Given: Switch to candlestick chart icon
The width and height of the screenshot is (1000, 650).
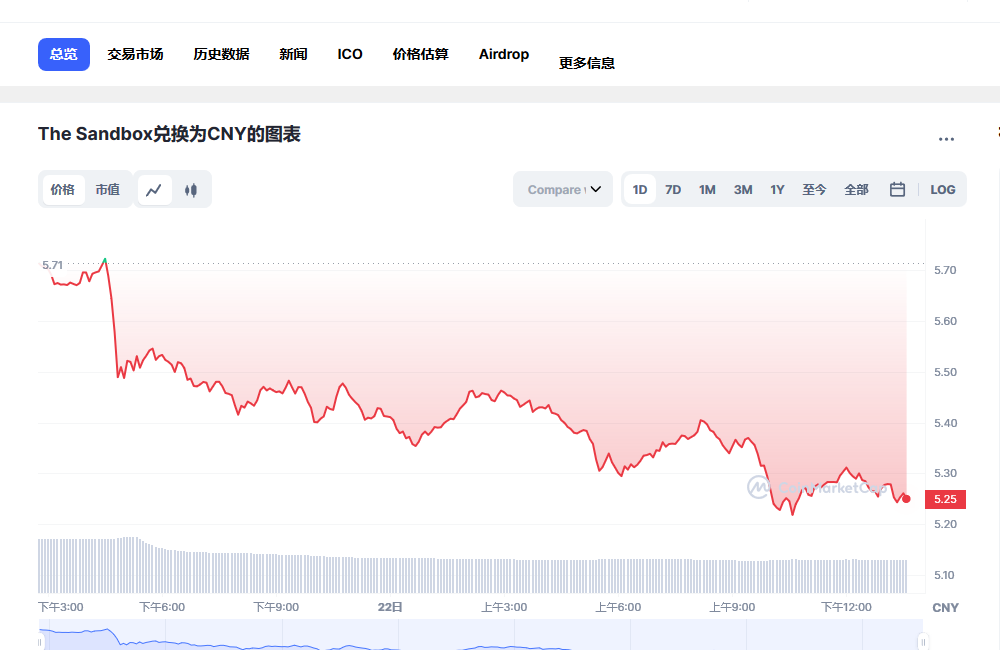Looking at the screenshot, I should coord(191,190).
